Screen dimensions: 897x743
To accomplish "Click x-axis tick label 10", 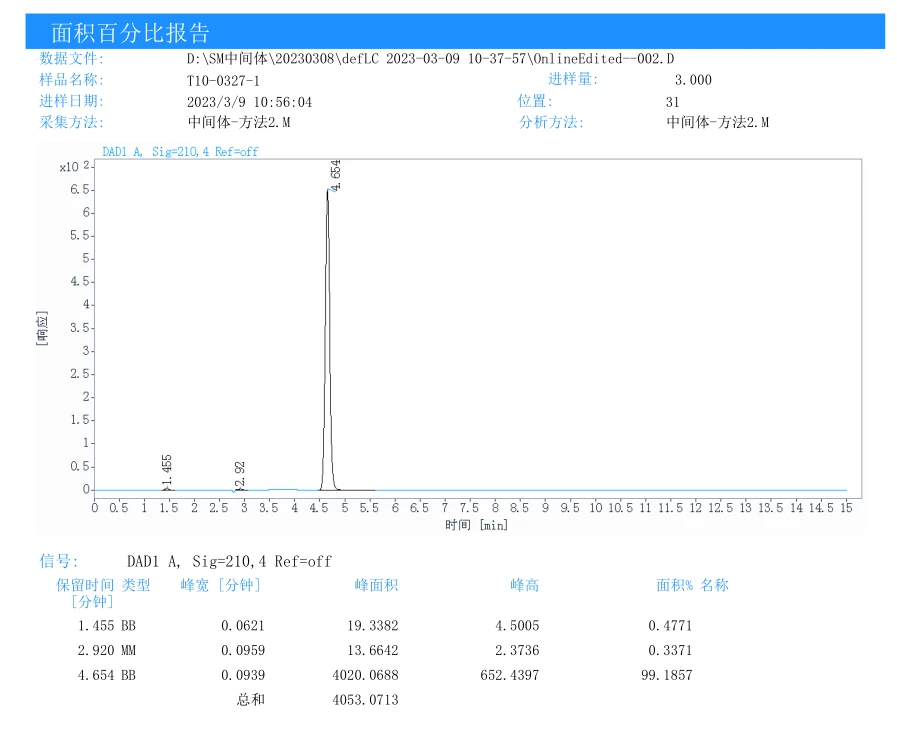I will (x=596, y=508).
